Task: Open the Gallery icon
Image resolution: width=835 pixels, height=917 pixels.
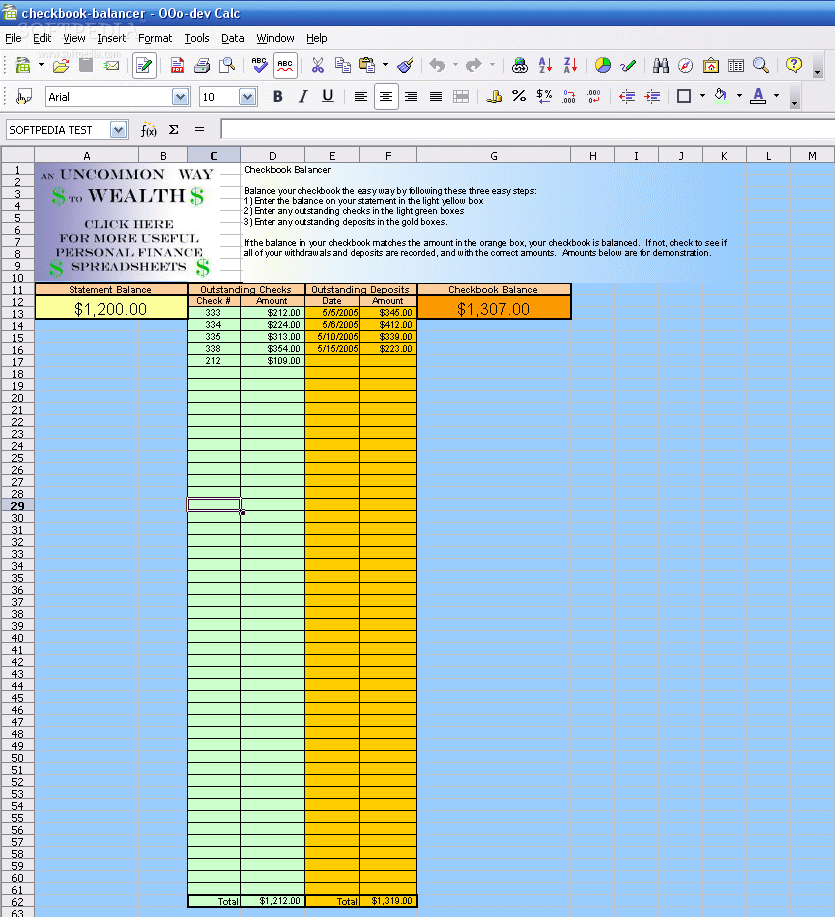Action: pos(710,65)
